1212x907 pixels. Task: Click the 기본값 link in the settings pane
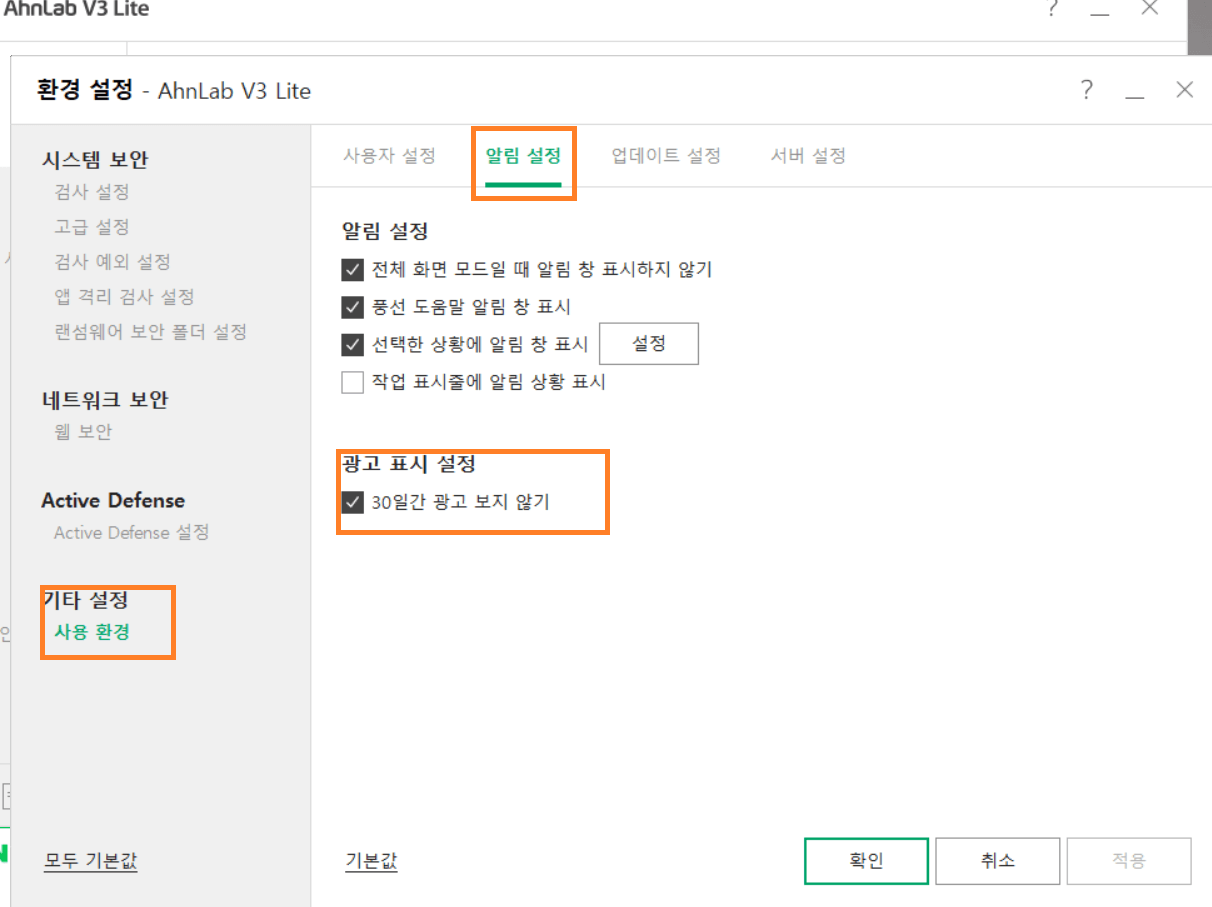click(371, 861)
